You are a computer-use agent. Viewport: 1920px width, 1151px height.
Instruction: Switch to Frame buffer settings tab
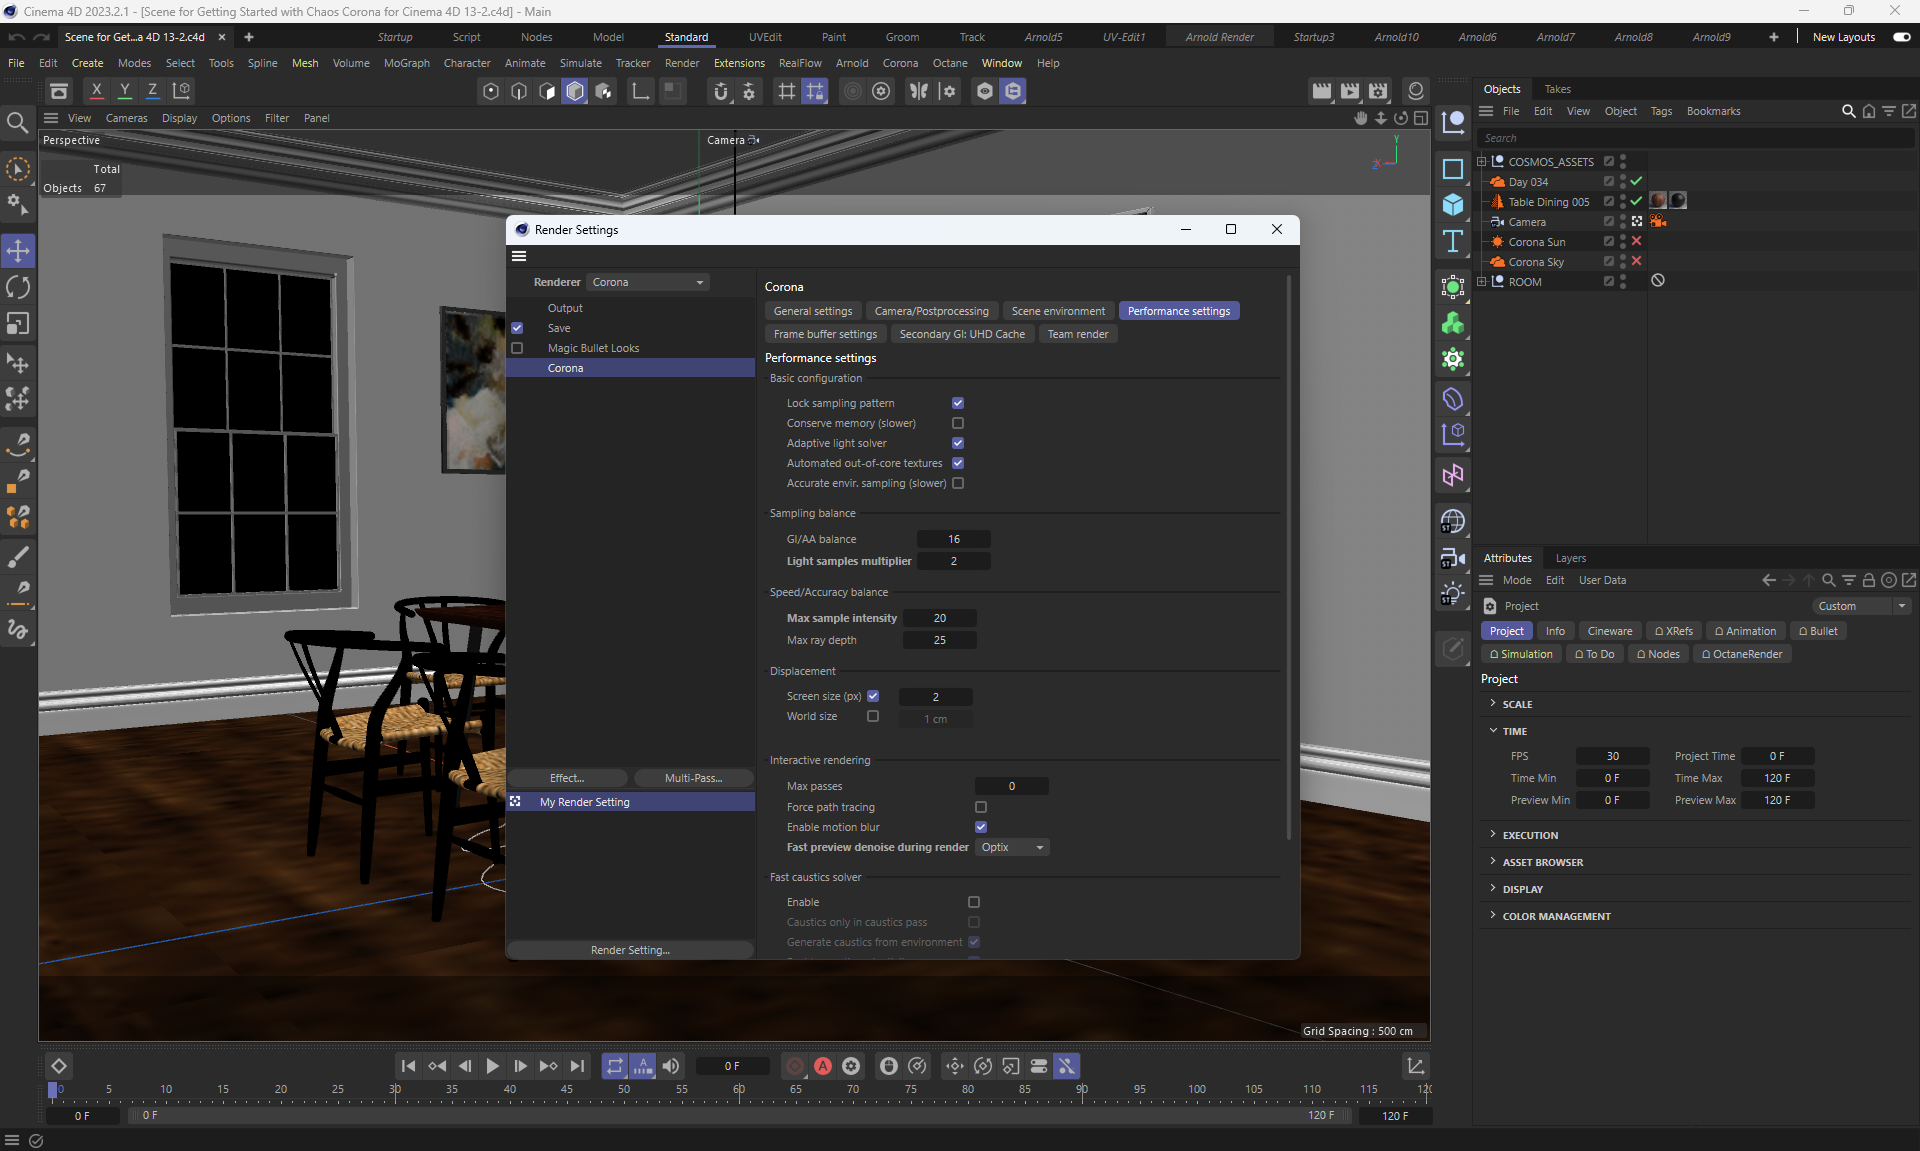[825, 334]
